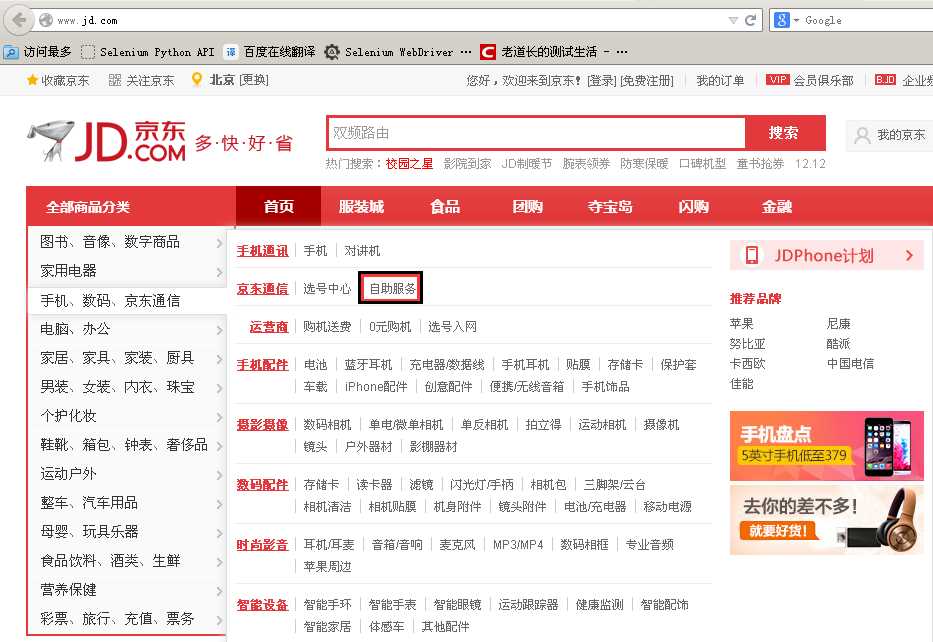The width and height of the screenshot is (933, 642).
Task: Click the [登录] login link
Action: [602, 81]
